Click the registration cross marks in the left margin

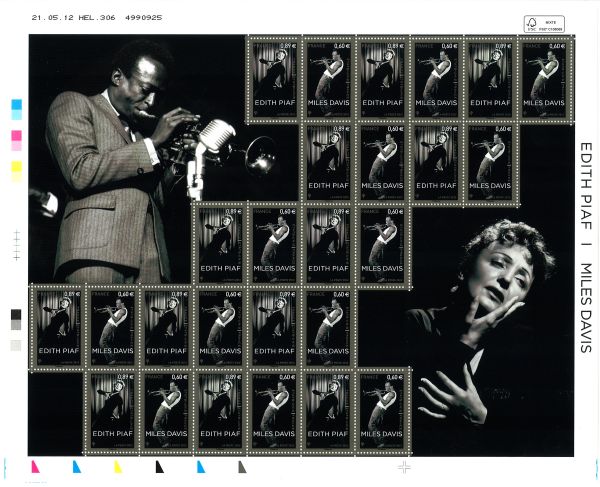pos(16,245)
